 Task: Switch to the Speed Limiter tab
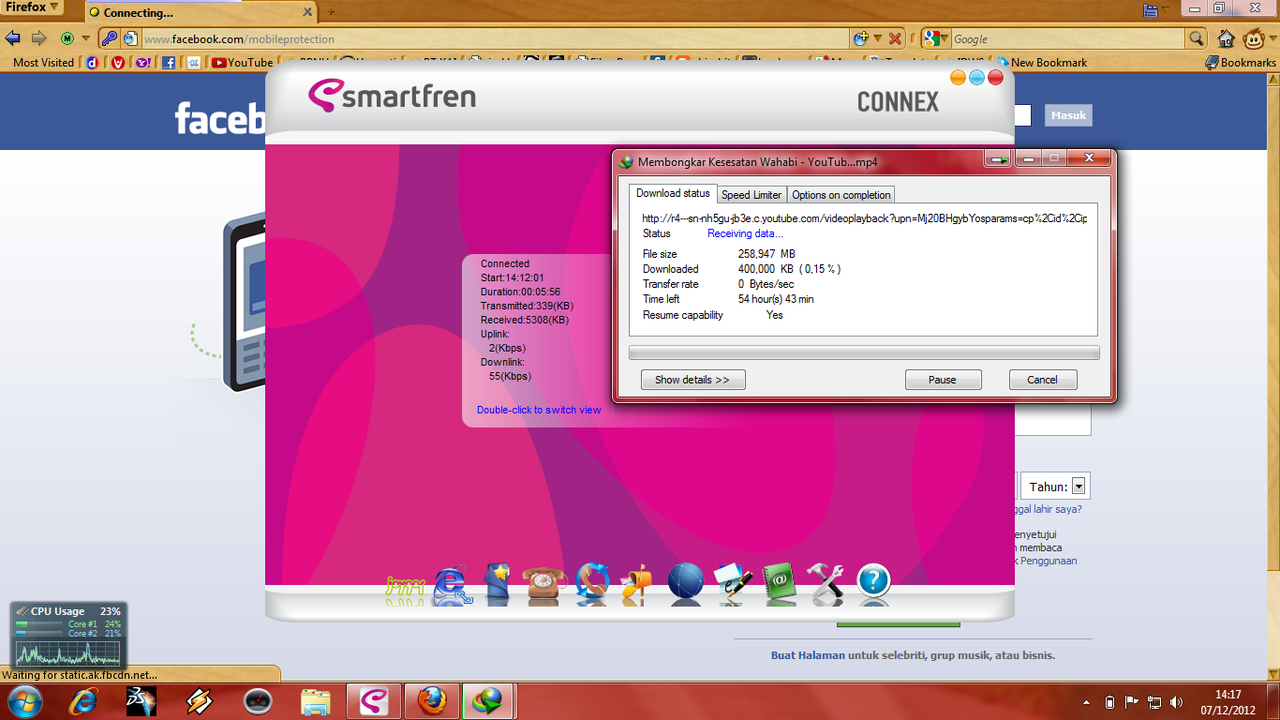point(751,195)
